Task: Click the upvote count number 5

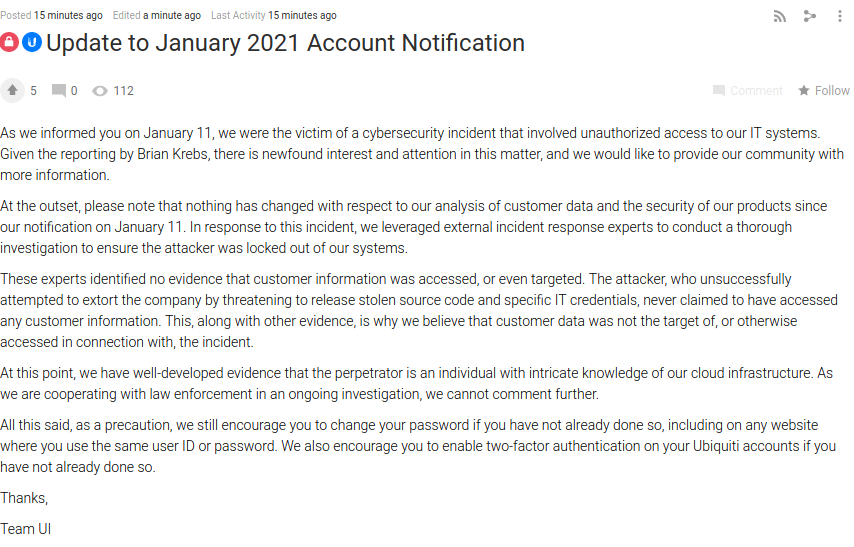Action: tap(33, 91)
